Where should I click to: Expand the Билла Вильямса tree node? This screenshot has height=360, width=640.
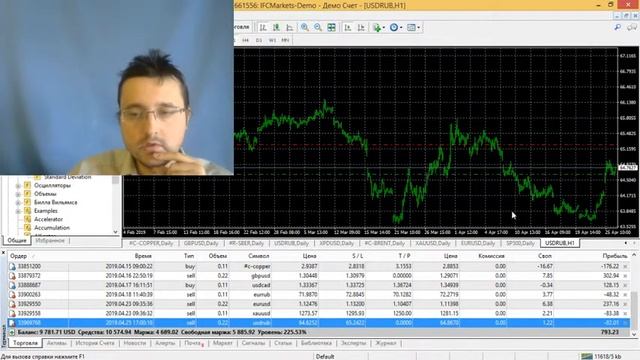pyautogui.click(x=18, y=203)
